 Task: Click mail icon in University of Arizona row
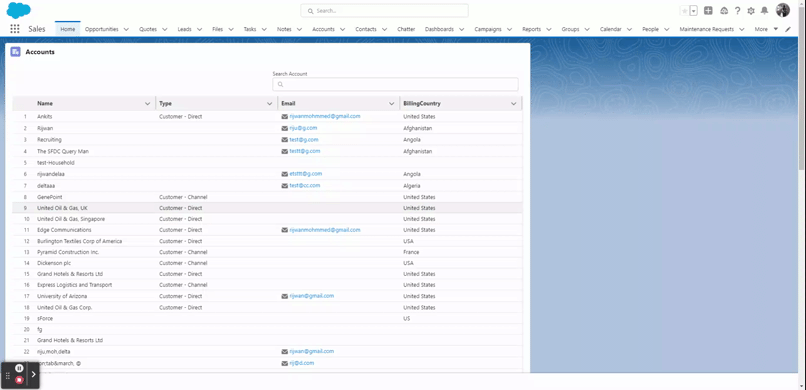tap(284, 296)
